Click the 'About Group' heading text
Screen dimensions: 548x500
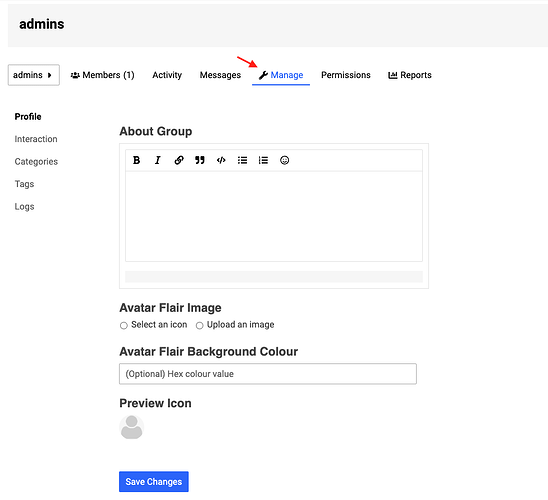pos(156,131)
